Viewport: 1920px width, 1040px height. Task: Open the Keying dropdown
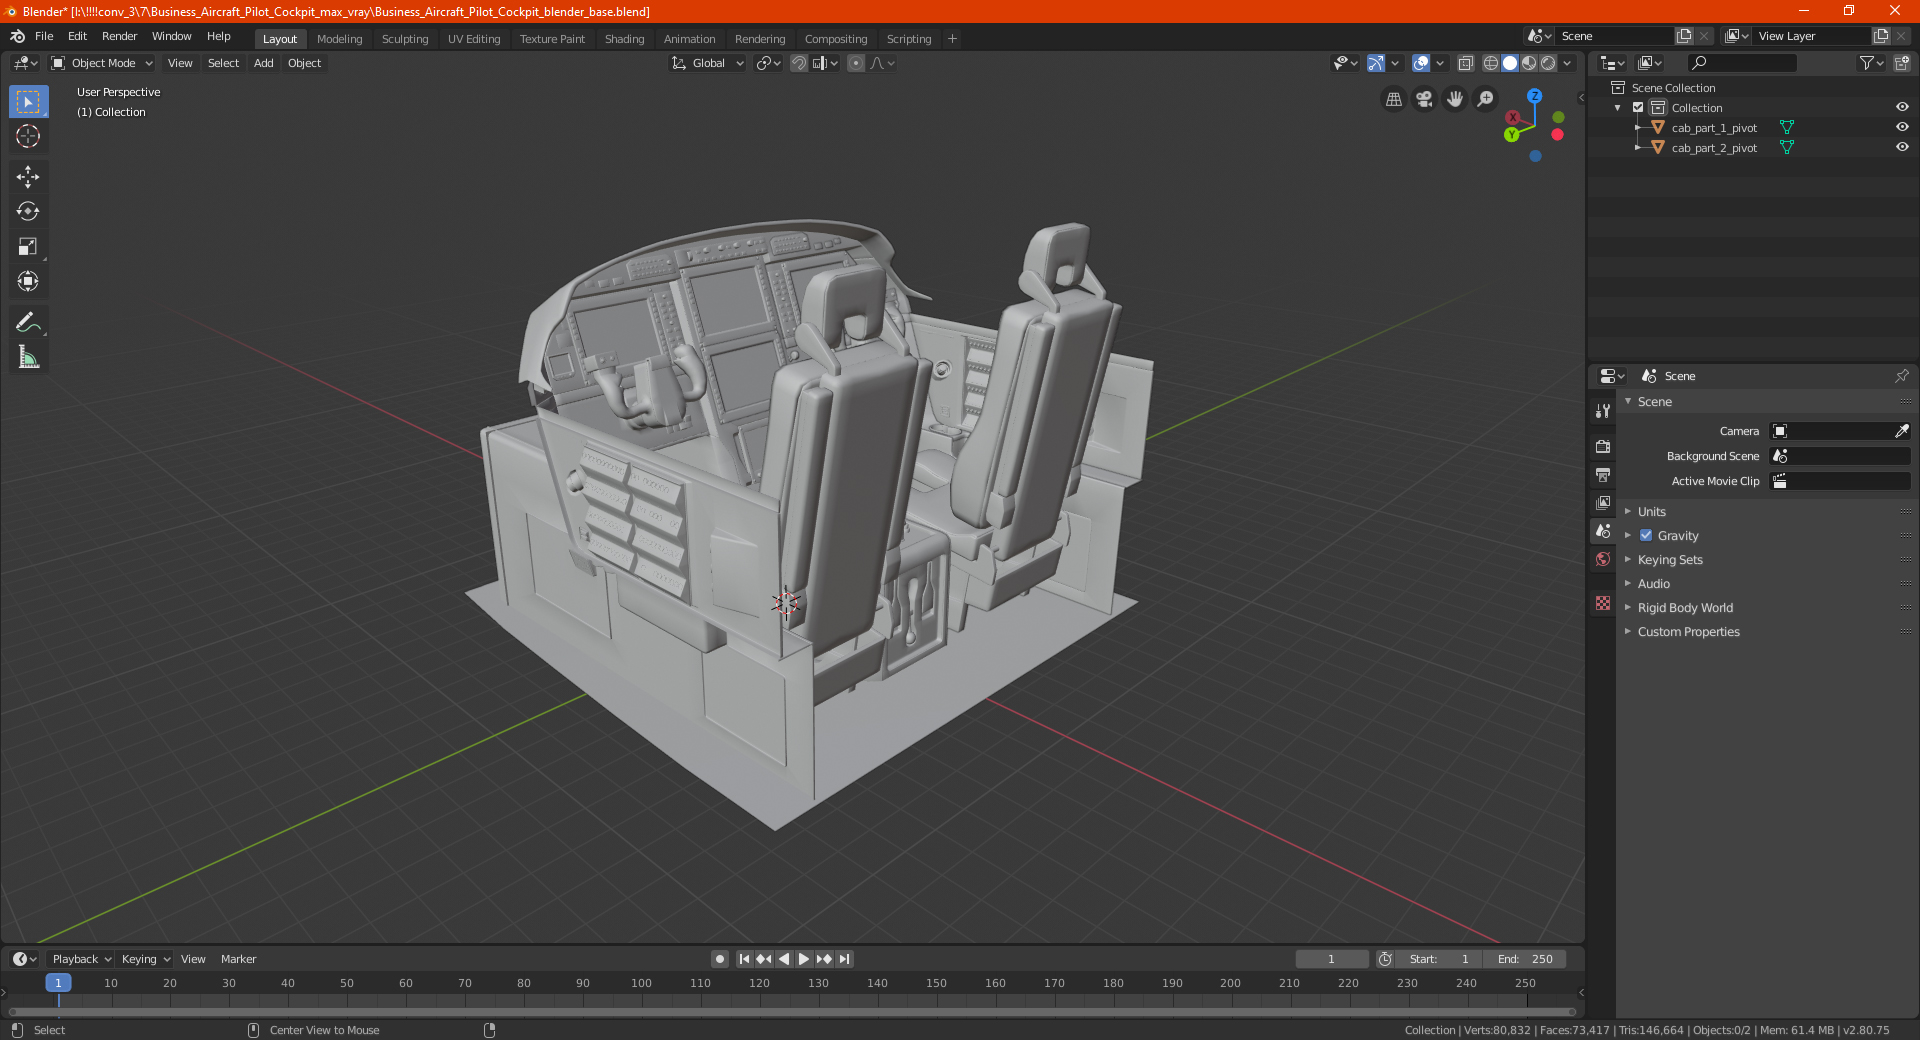[x=145, y=959]
